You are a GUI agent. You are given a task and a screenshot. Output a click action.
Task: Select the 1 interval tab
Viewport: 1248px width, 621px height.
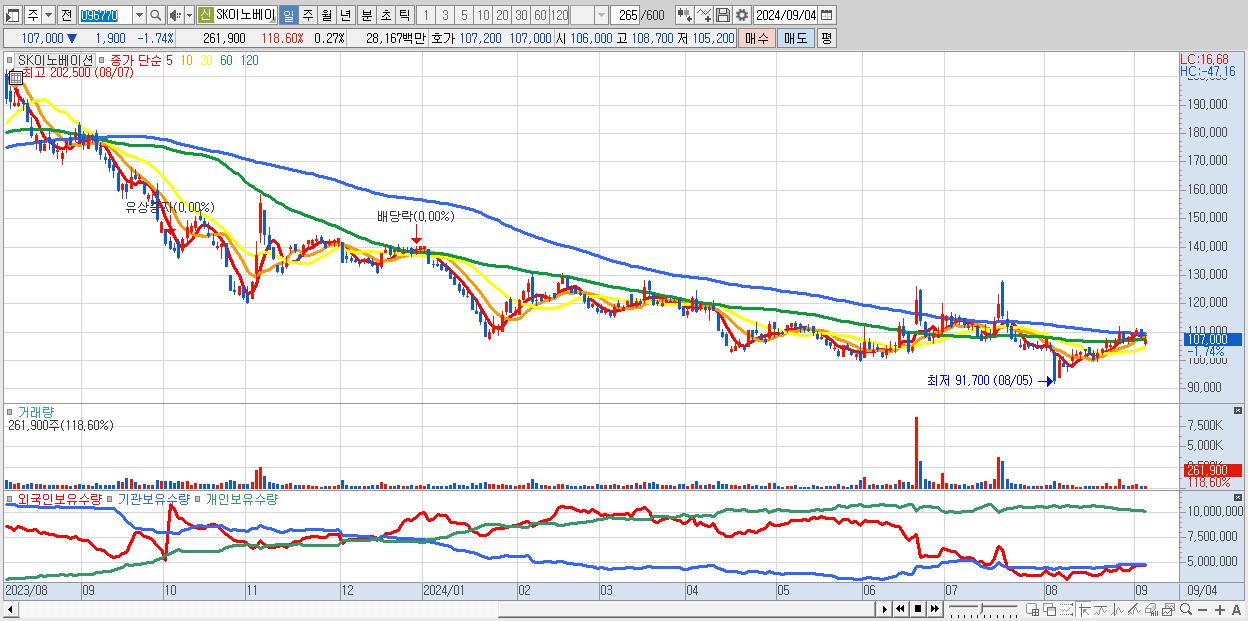point(425,15)
